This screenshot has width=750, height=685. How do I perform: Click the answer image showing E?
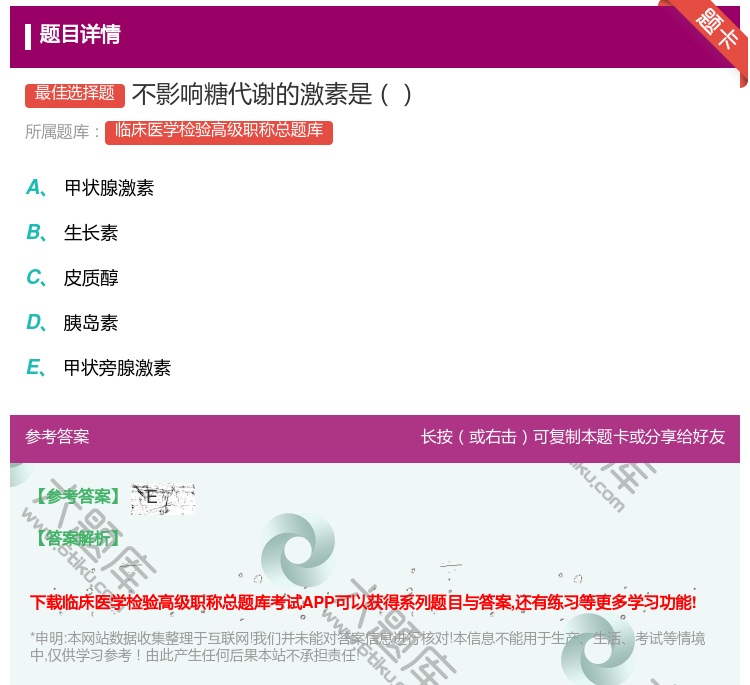pyautogui.click(x=163, y=498)
